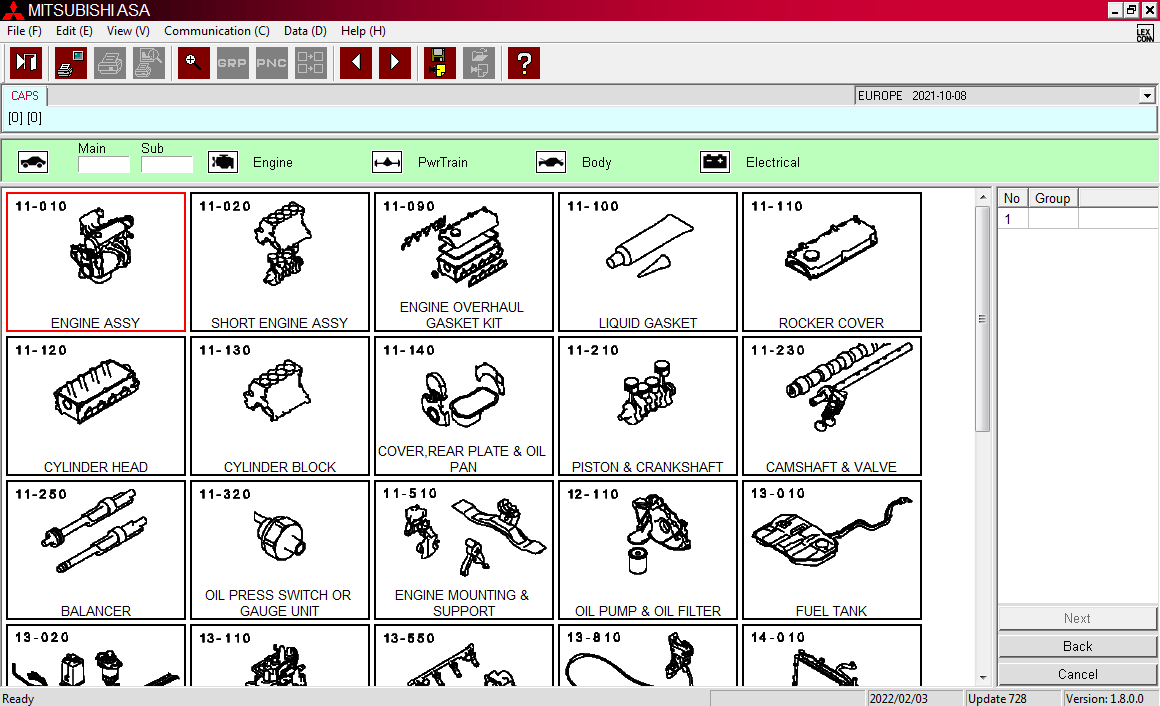Viewport: 1160px width, 706px height.
Task: Click the Back button
Action: coord(1077,646)
